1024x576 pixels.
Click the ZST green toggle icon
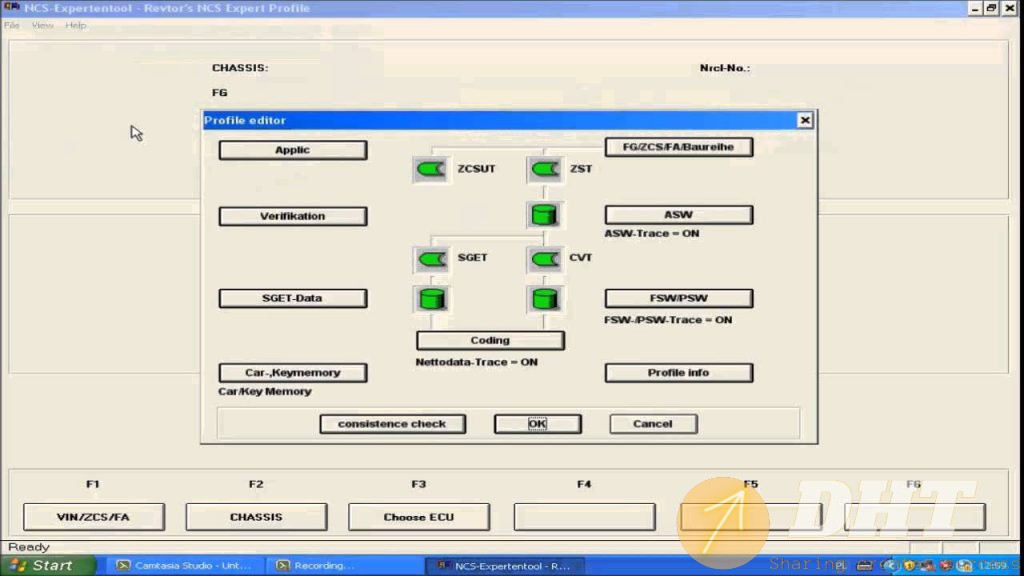[545, 169]
